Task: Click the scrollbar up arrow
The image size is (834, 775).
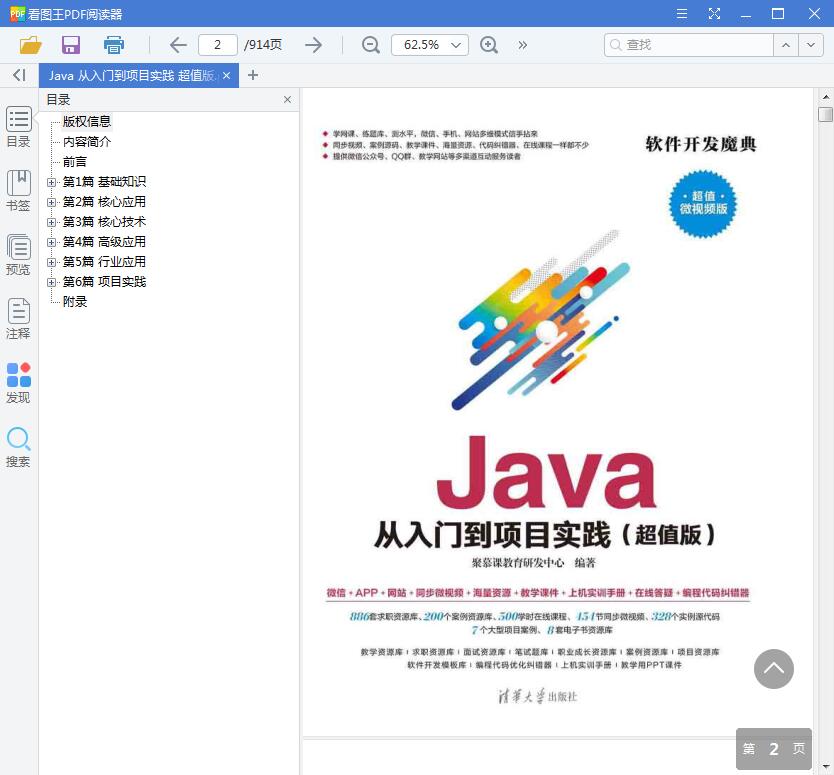Action: pos(825,97)
